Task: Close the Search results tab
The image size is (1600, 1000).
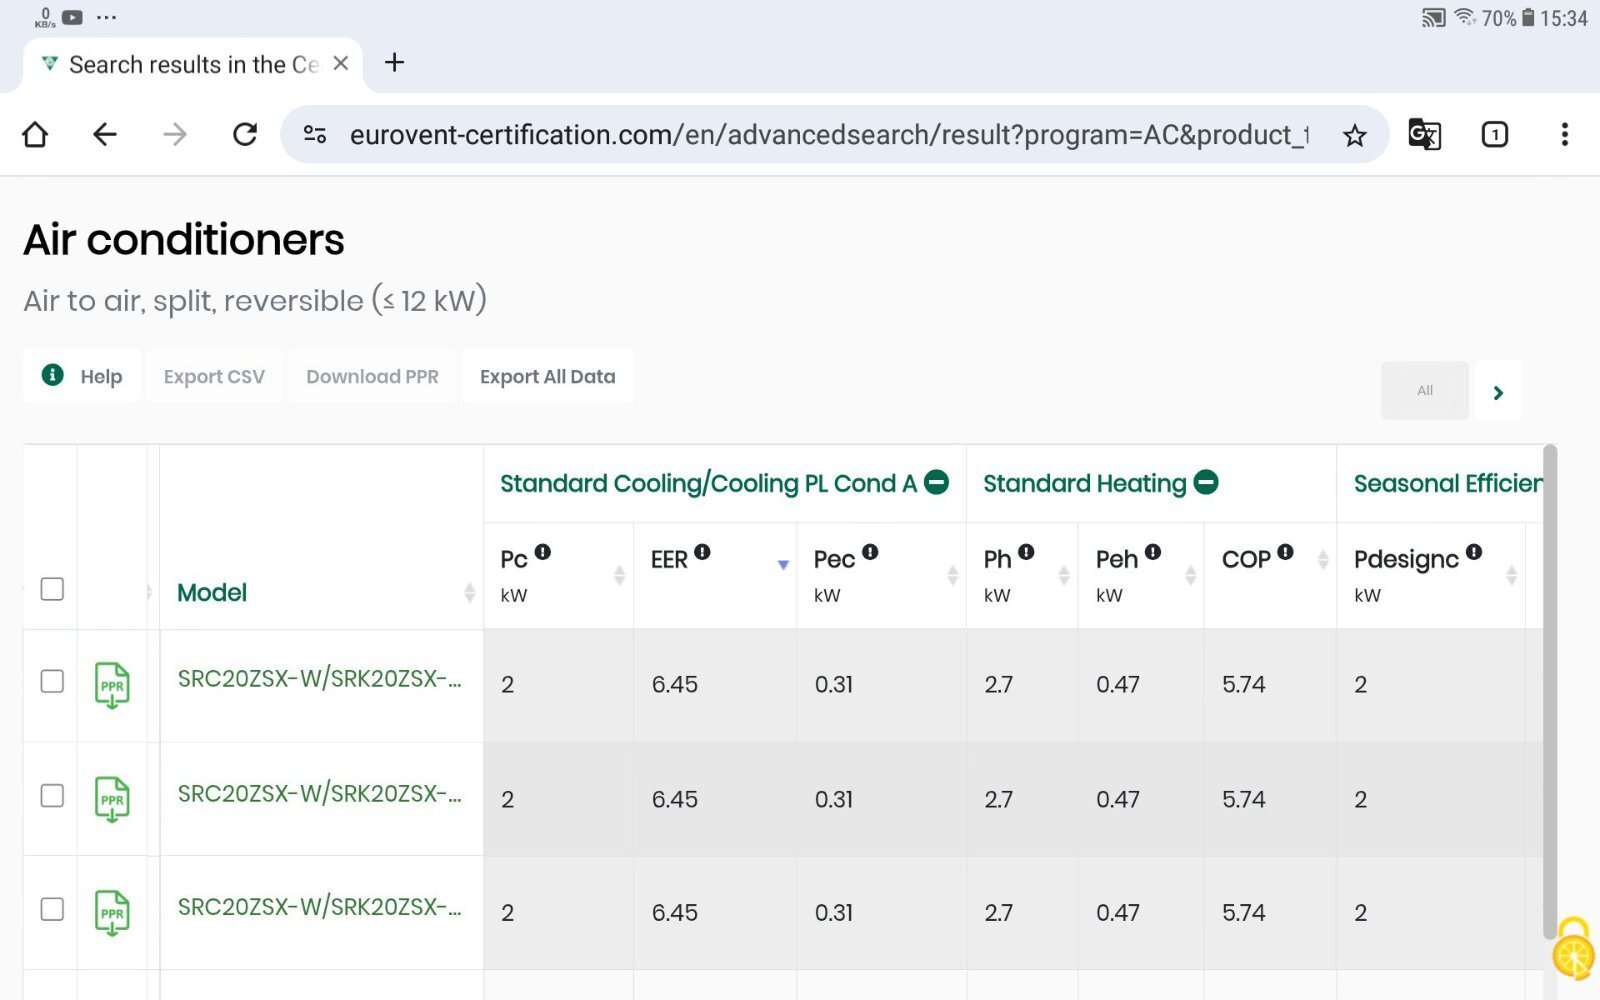Action: (341, 63)
